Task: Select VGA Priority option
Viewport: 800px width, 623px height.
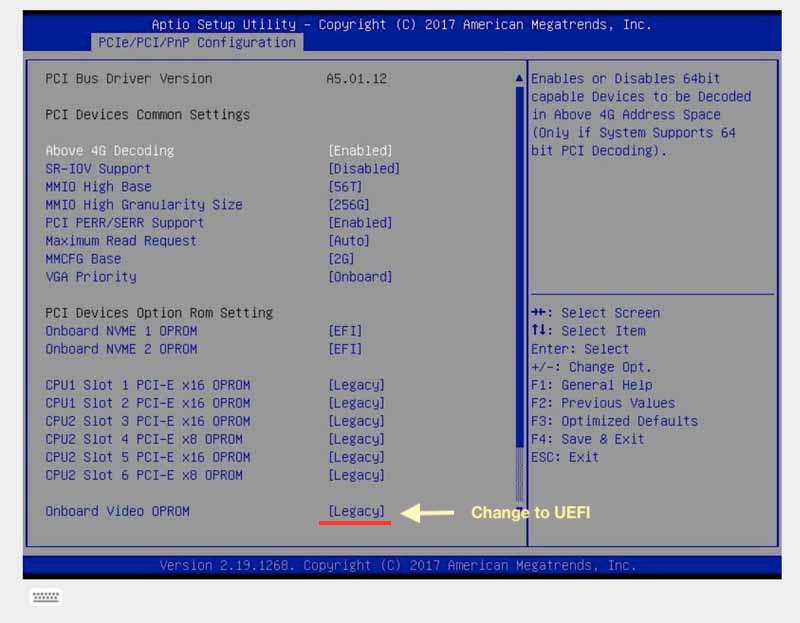Action: (x=91, y=277)
